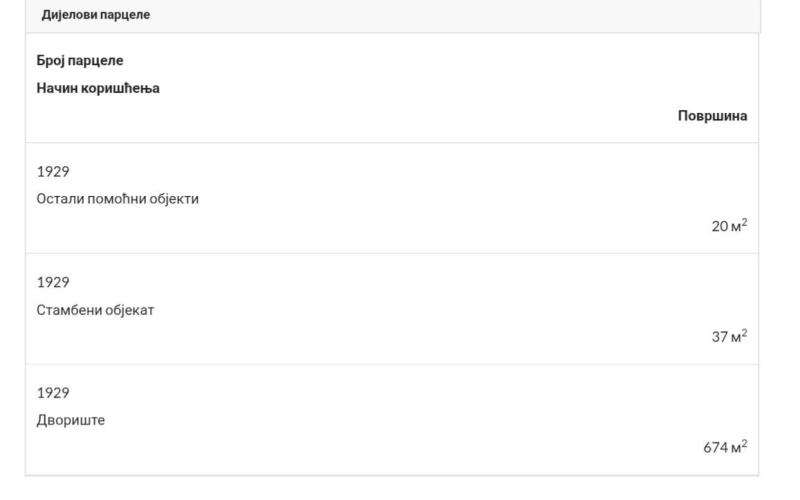Click the 37 м² area value

coord(729,336)
